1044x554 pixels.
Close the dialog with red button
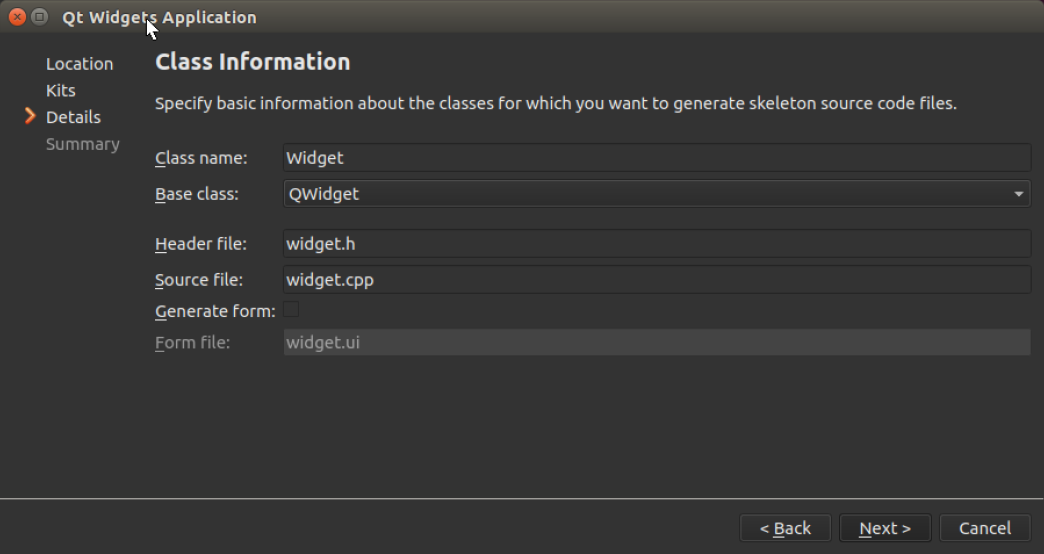(x=17, y=17)
